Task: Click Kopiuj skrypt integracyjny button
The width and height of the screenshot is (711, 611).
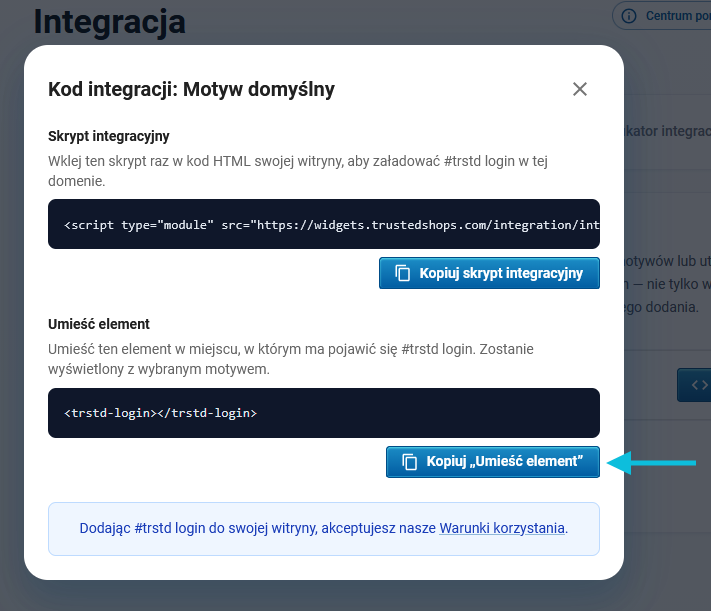Action: pyautogui.click(x=489, y=273)
